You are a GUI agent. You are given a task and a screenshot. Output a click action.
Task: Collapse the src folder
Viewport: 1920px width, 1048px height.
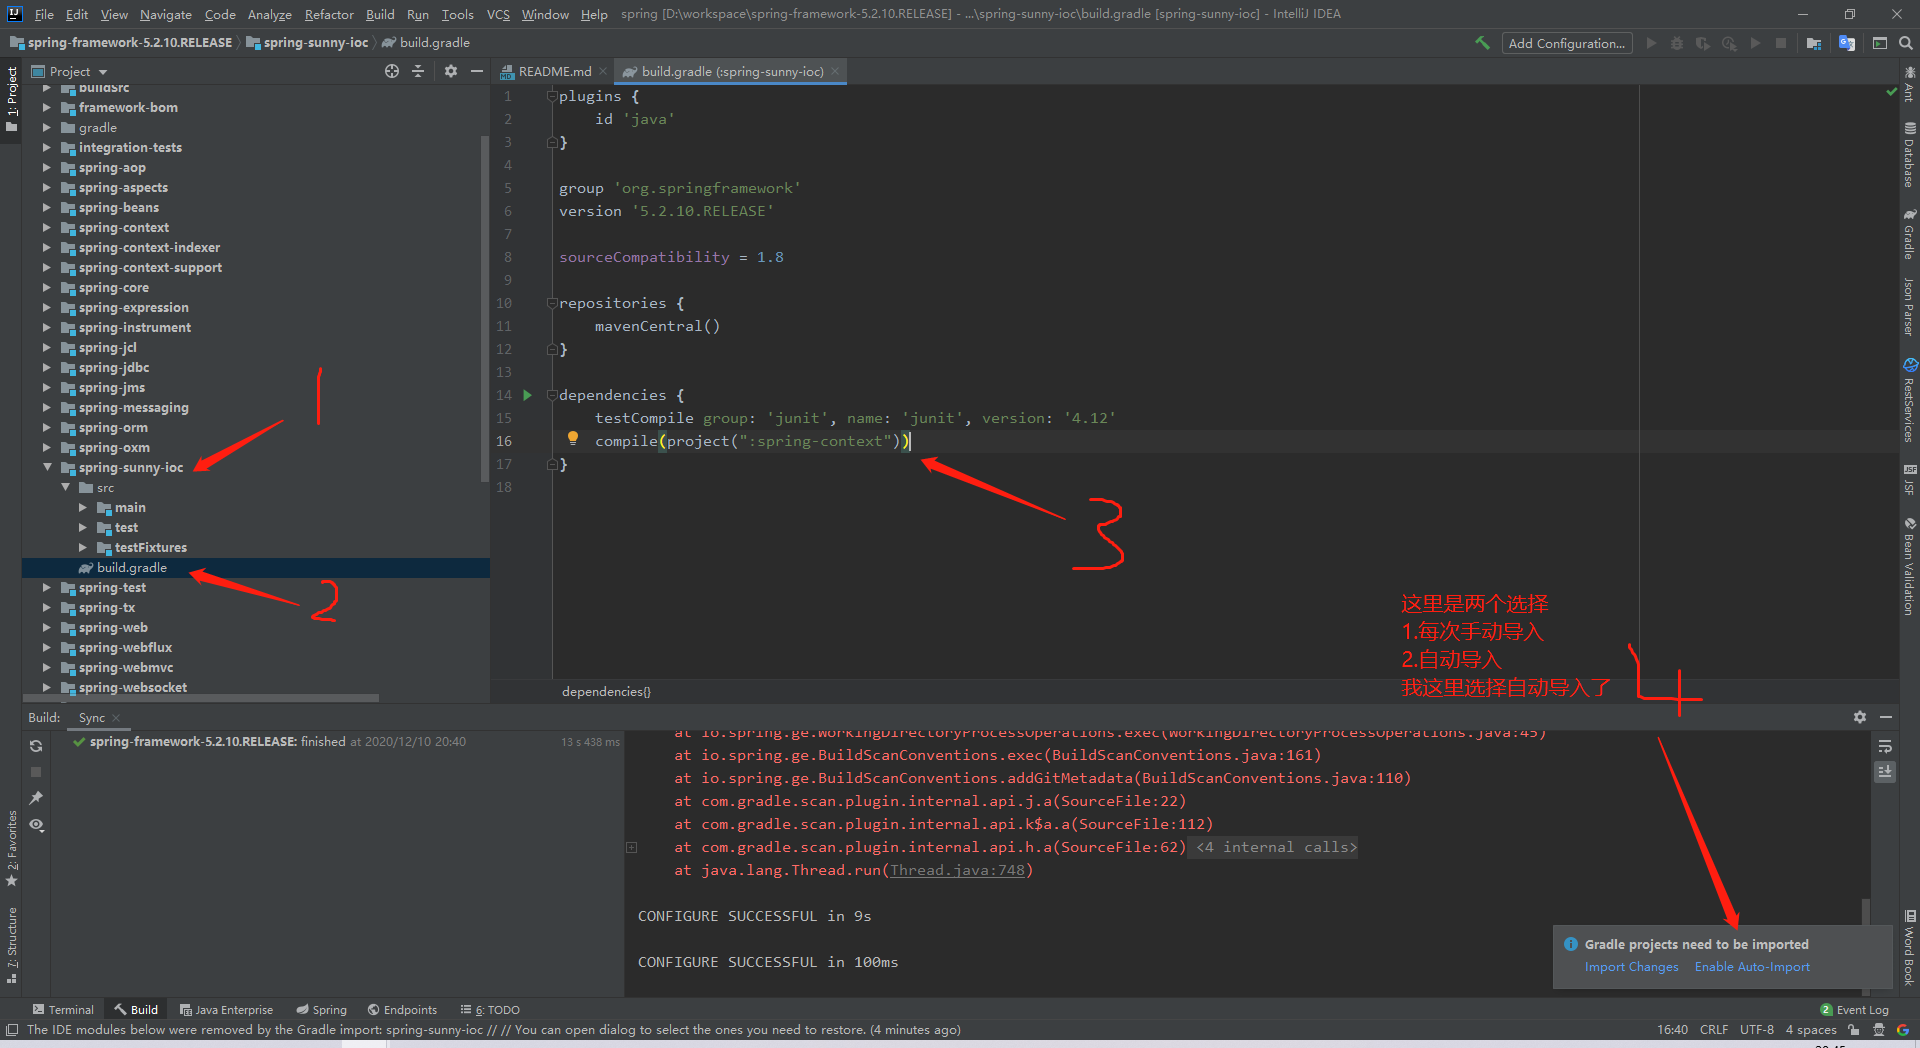[65, 487]
